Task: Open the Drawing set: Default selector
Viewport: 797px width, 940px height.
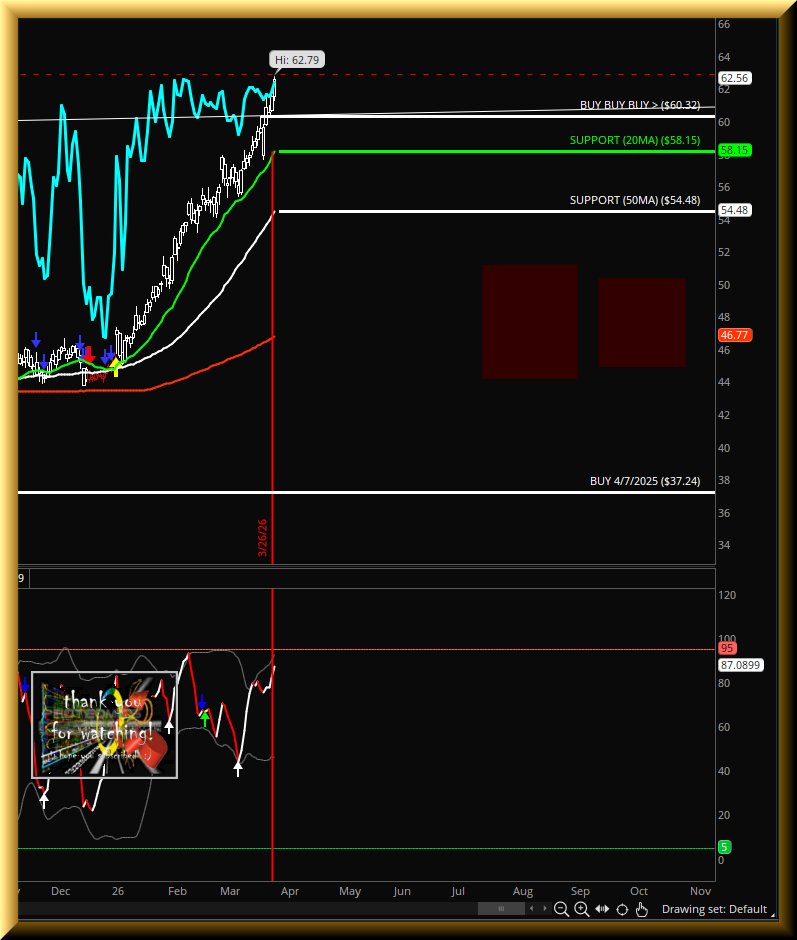Action: point(714,909)
